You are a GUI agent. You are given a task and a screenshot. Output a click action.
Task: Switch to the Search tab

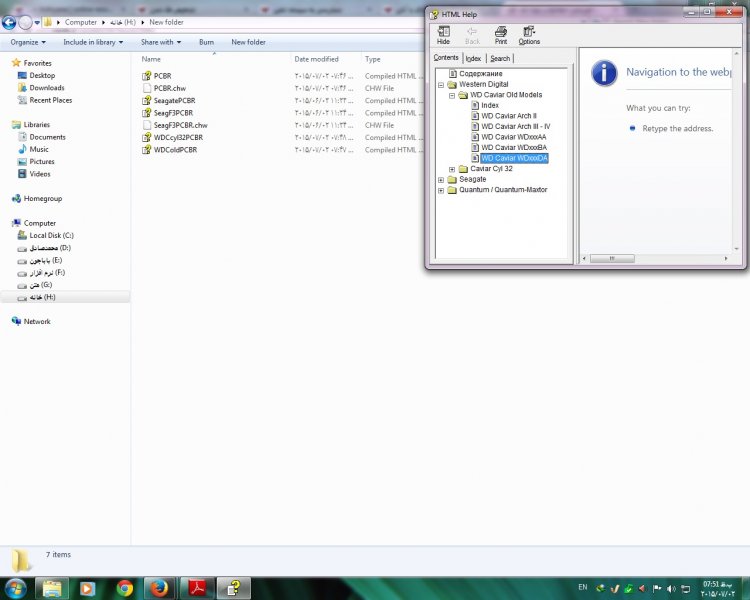tap(500, 58)
